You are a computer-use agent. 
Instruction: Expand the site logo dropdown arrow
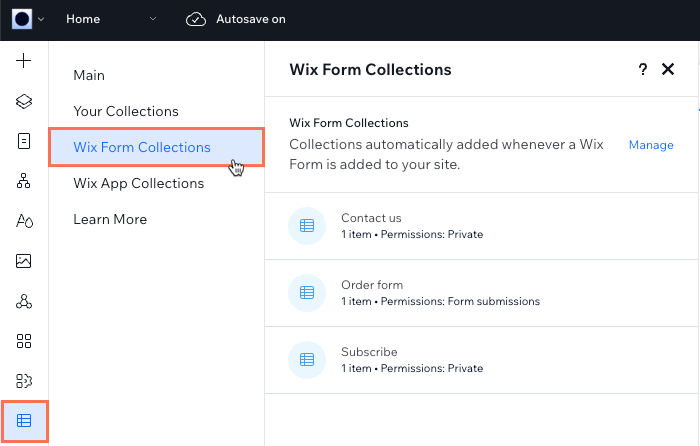pos(41,19)
